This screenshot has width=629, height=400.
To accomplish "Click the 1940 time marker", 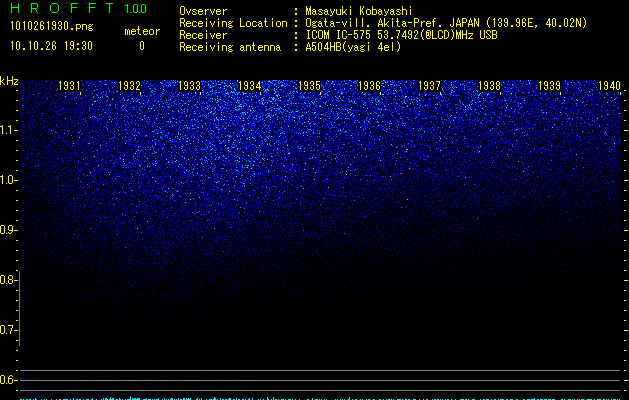I will (x=610, y=86).
